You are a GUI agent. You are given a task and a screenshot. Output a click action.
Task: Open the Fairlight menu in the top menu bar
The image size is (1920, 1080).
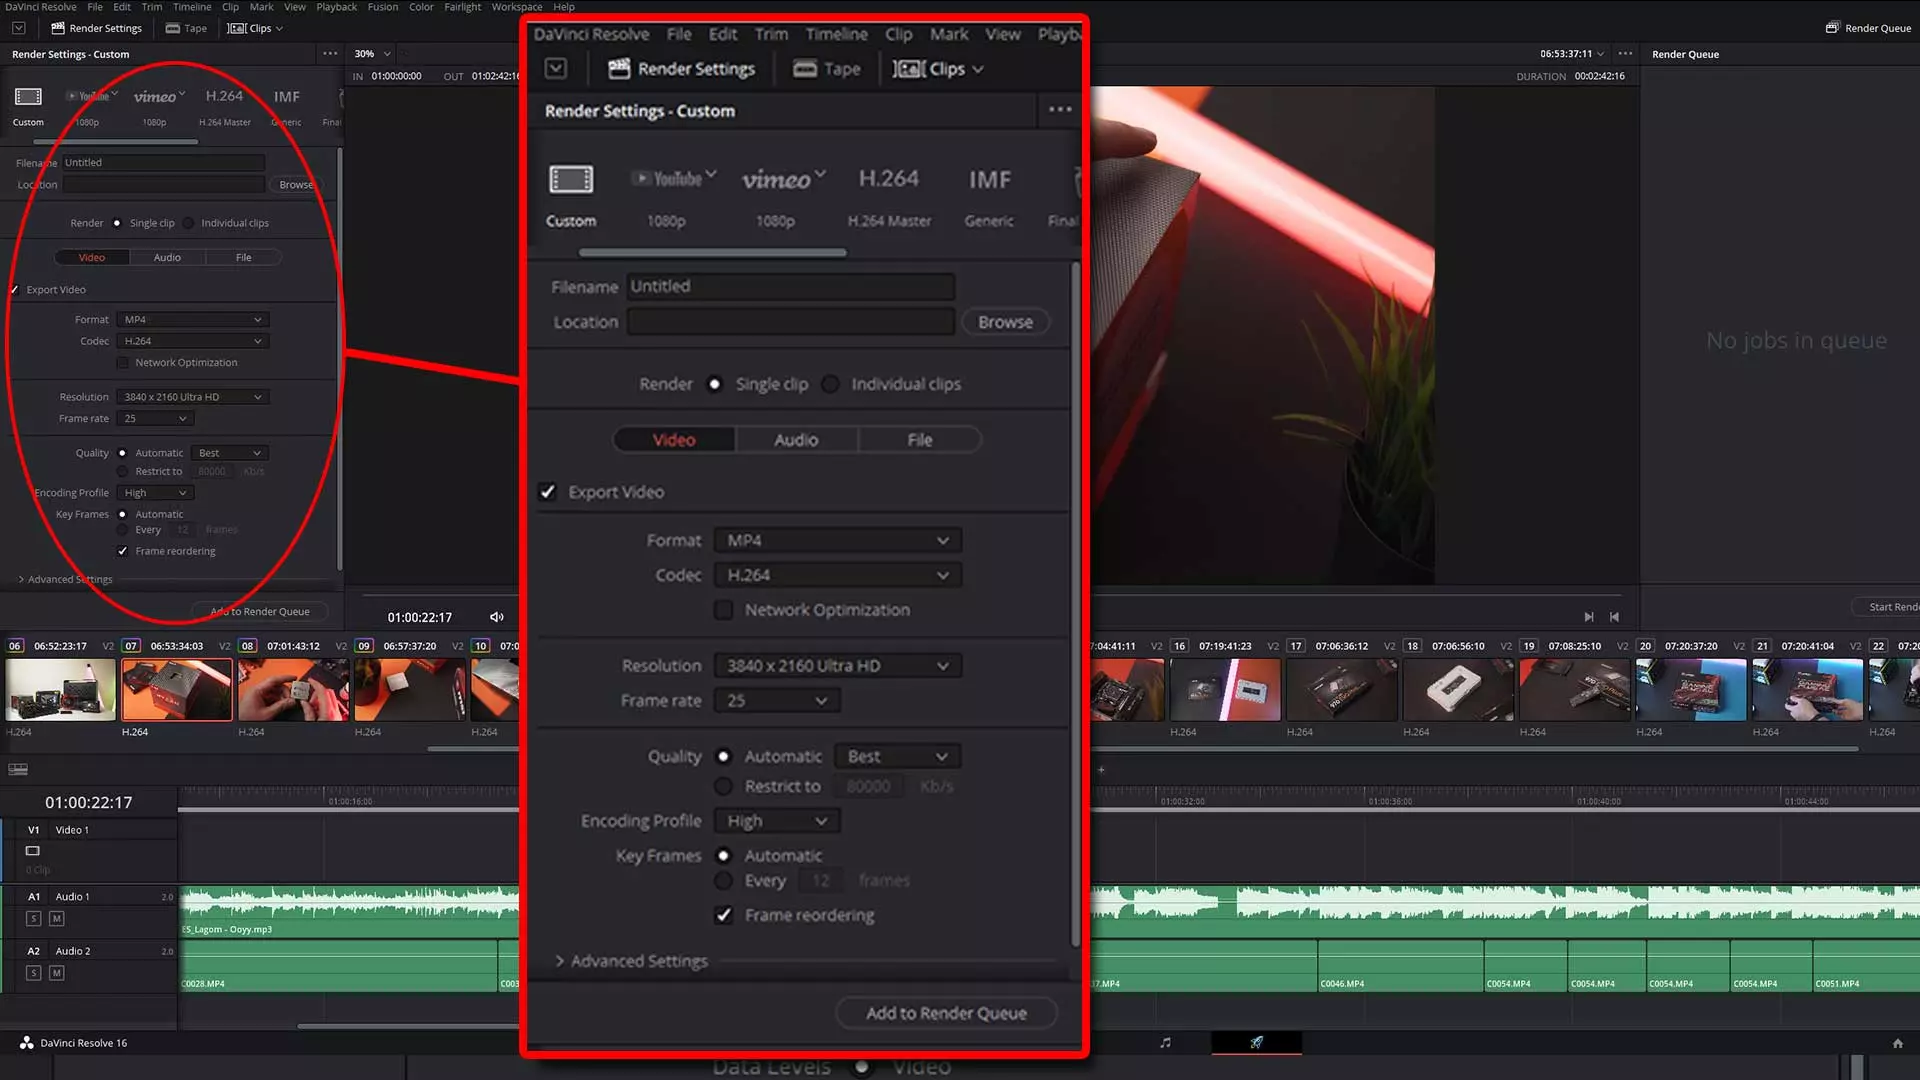coord(463,7)
